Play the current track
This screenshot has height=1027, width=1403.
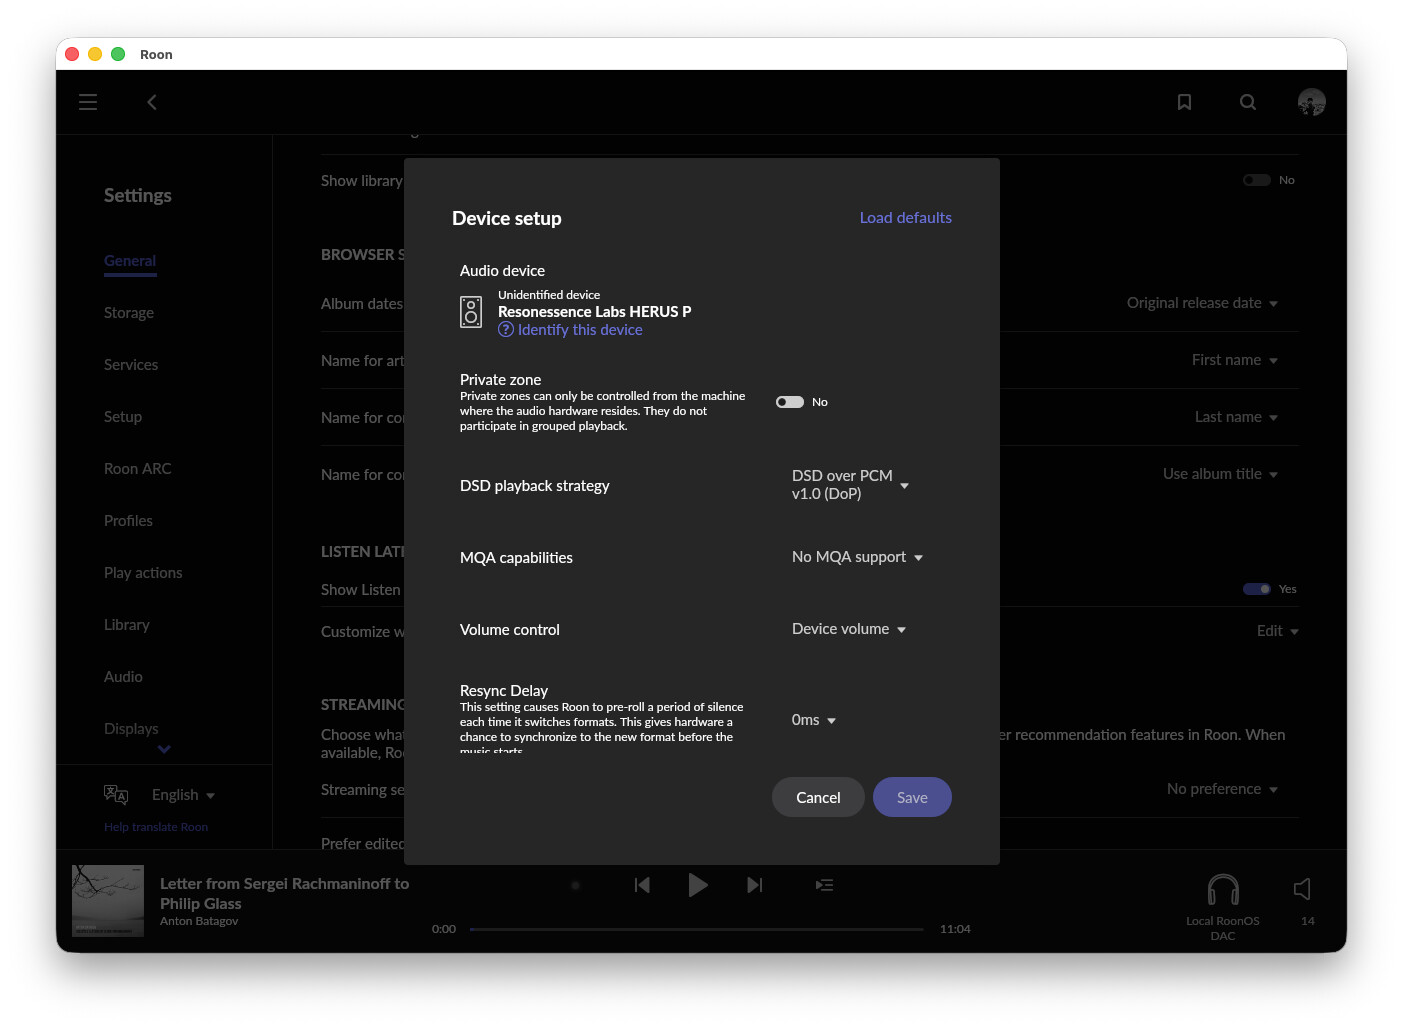pos(698,885)
